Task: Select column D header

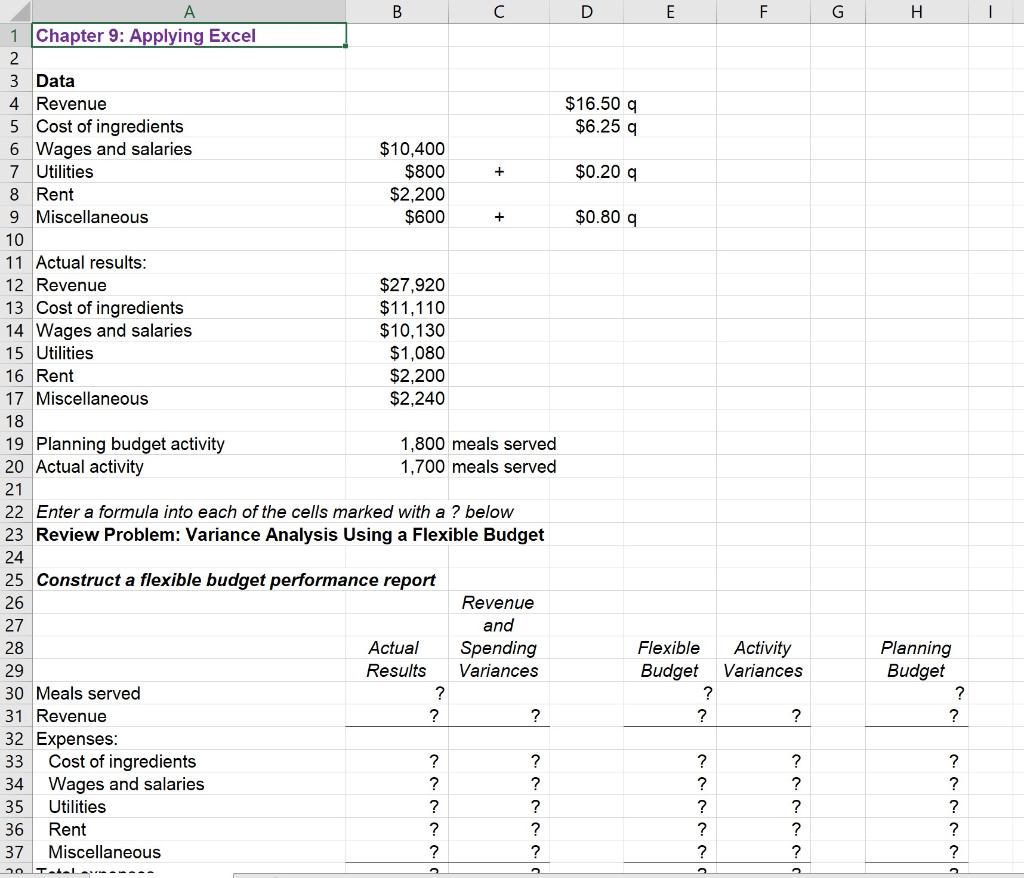Action: 586,11
